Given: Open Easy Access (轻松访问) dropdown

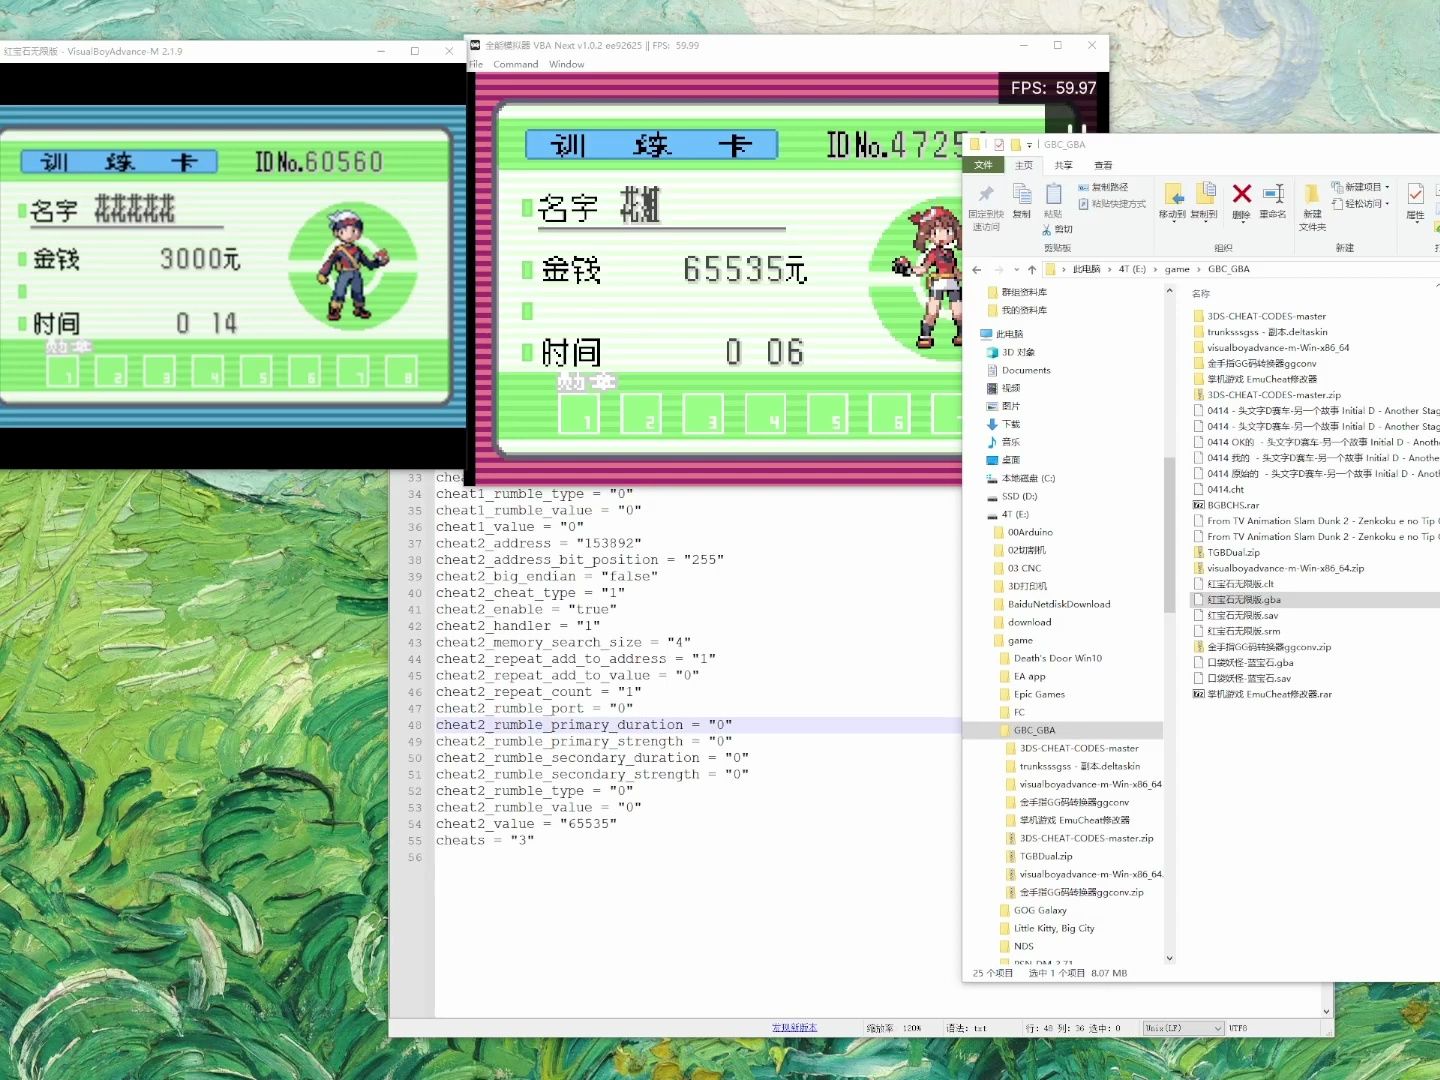Looking at the screenshot, I should (x=1361, y=204).
